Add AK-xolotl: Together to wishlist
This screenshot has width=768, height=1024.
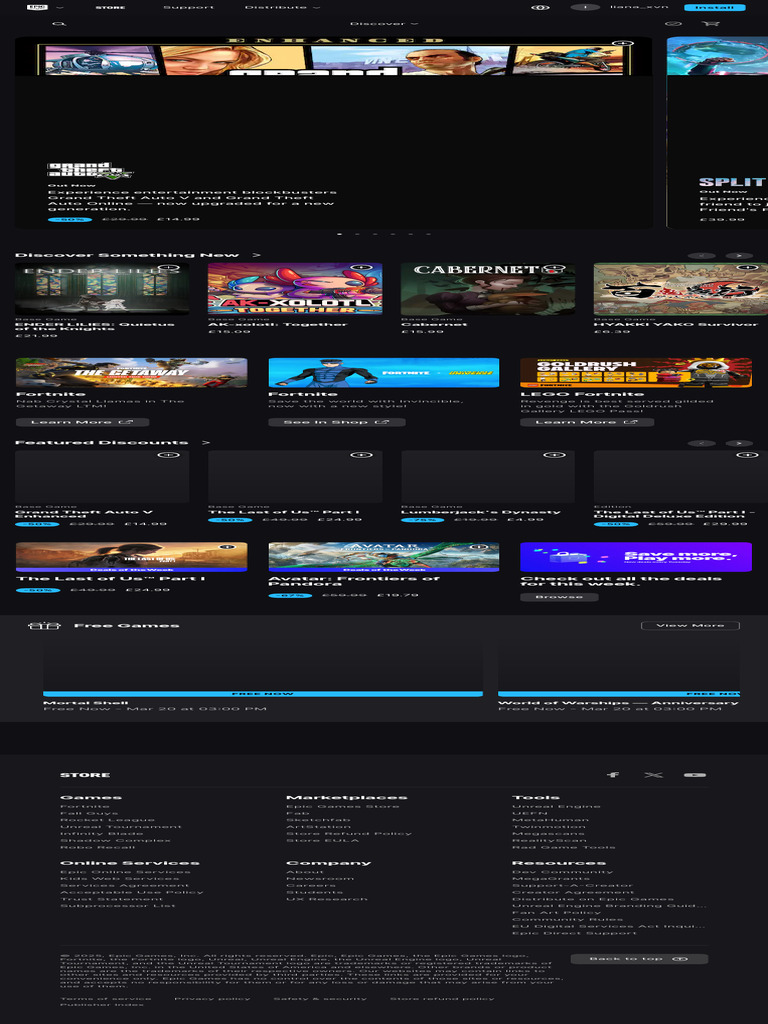pos(362,268)
